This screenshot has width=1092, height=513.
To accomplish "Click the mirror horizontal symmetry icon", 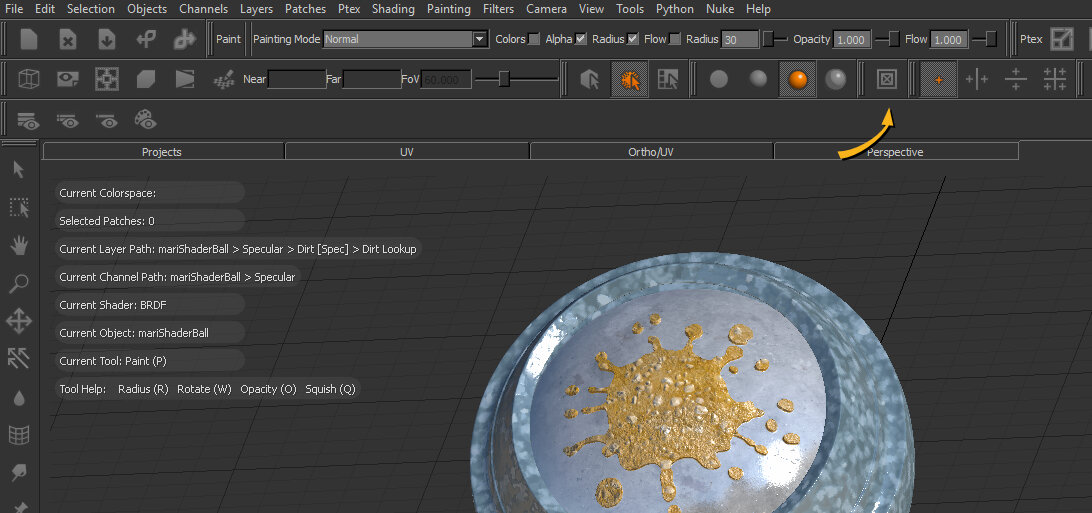I will 976,79.
